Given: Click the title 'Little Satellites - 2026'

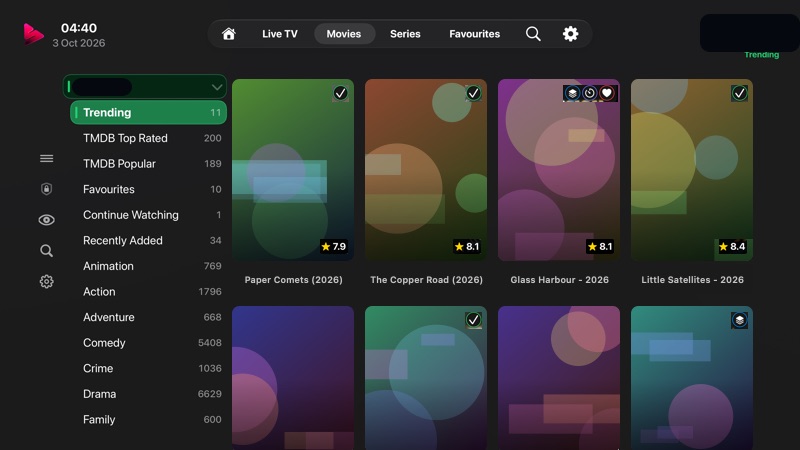Looking at the screenshot, I should [x=692, y=280].
